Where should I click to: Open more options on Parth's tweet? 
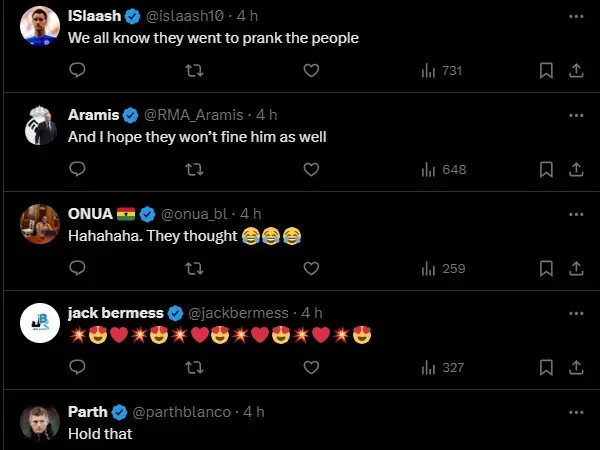pyautogui.click(x=576, y=412)
